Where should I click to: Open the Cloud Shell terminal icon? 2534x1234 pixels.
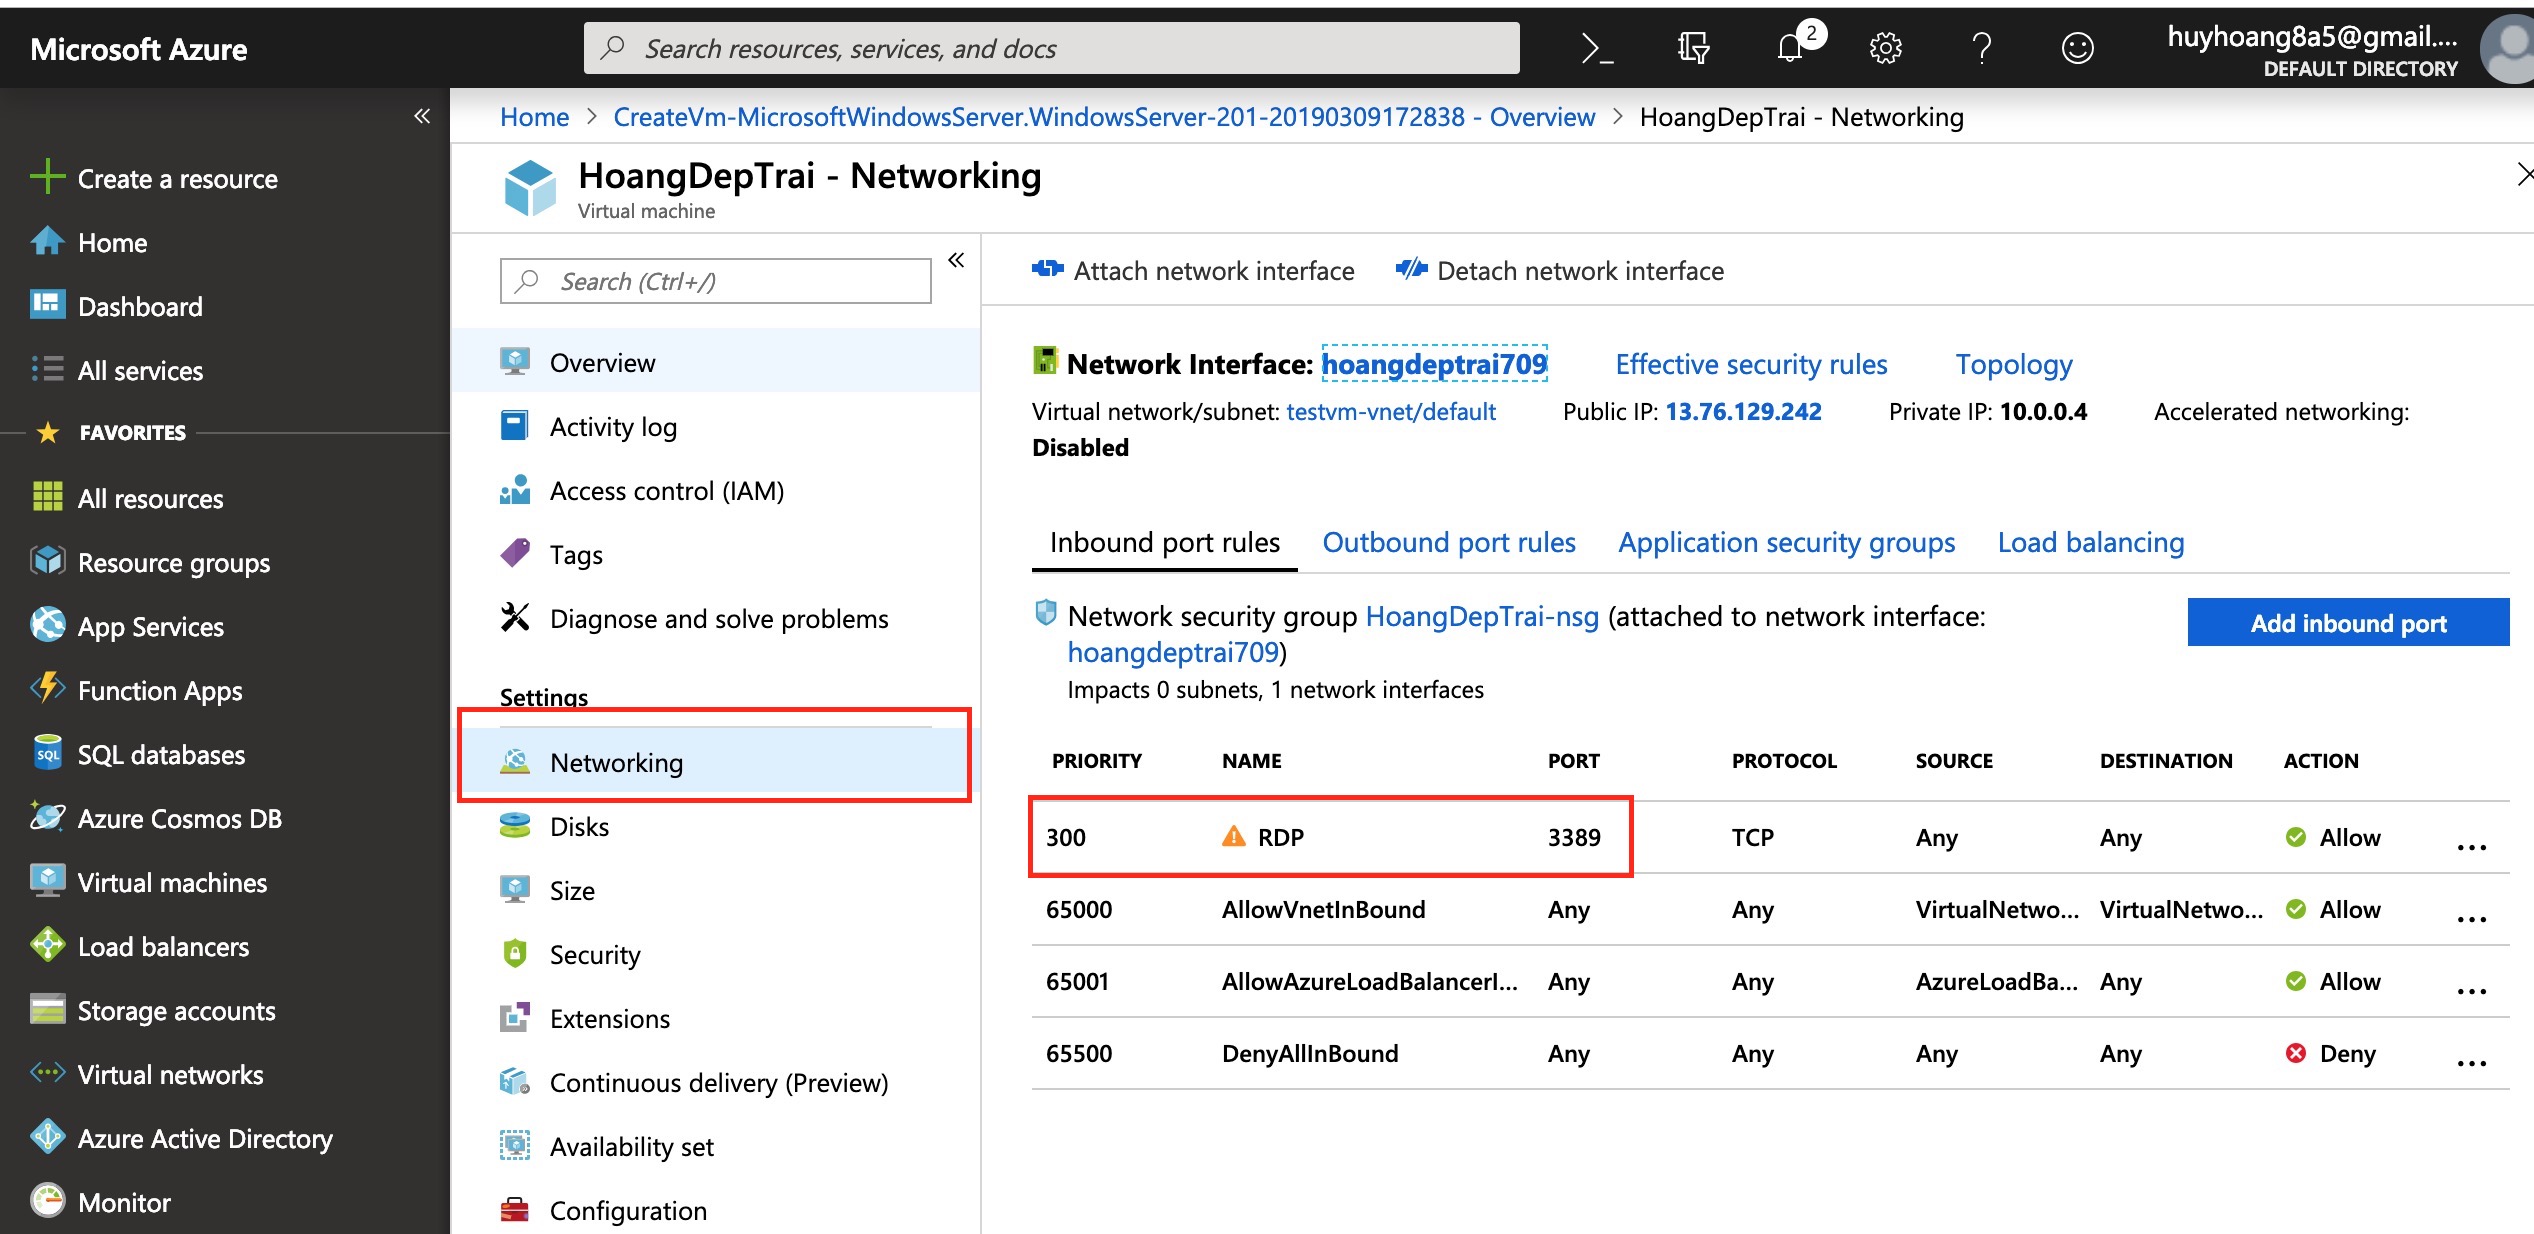point(1597,48)
